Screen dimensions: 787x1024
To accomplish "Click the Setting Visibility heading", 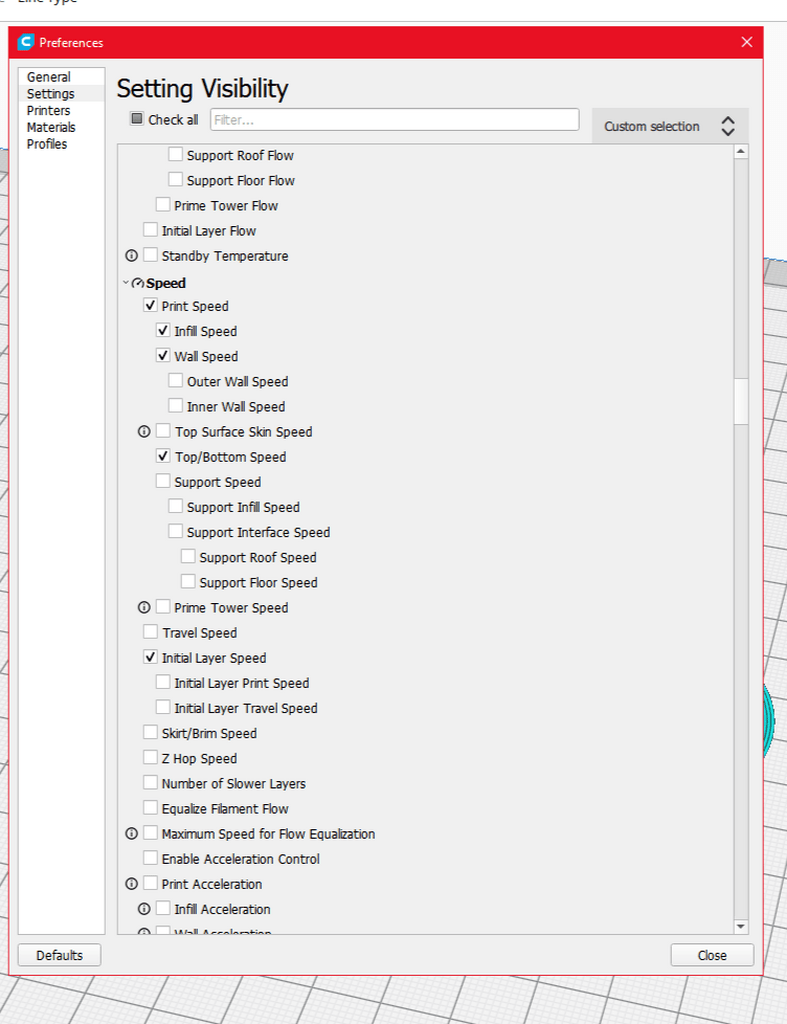I will click(x=202, y=89).
